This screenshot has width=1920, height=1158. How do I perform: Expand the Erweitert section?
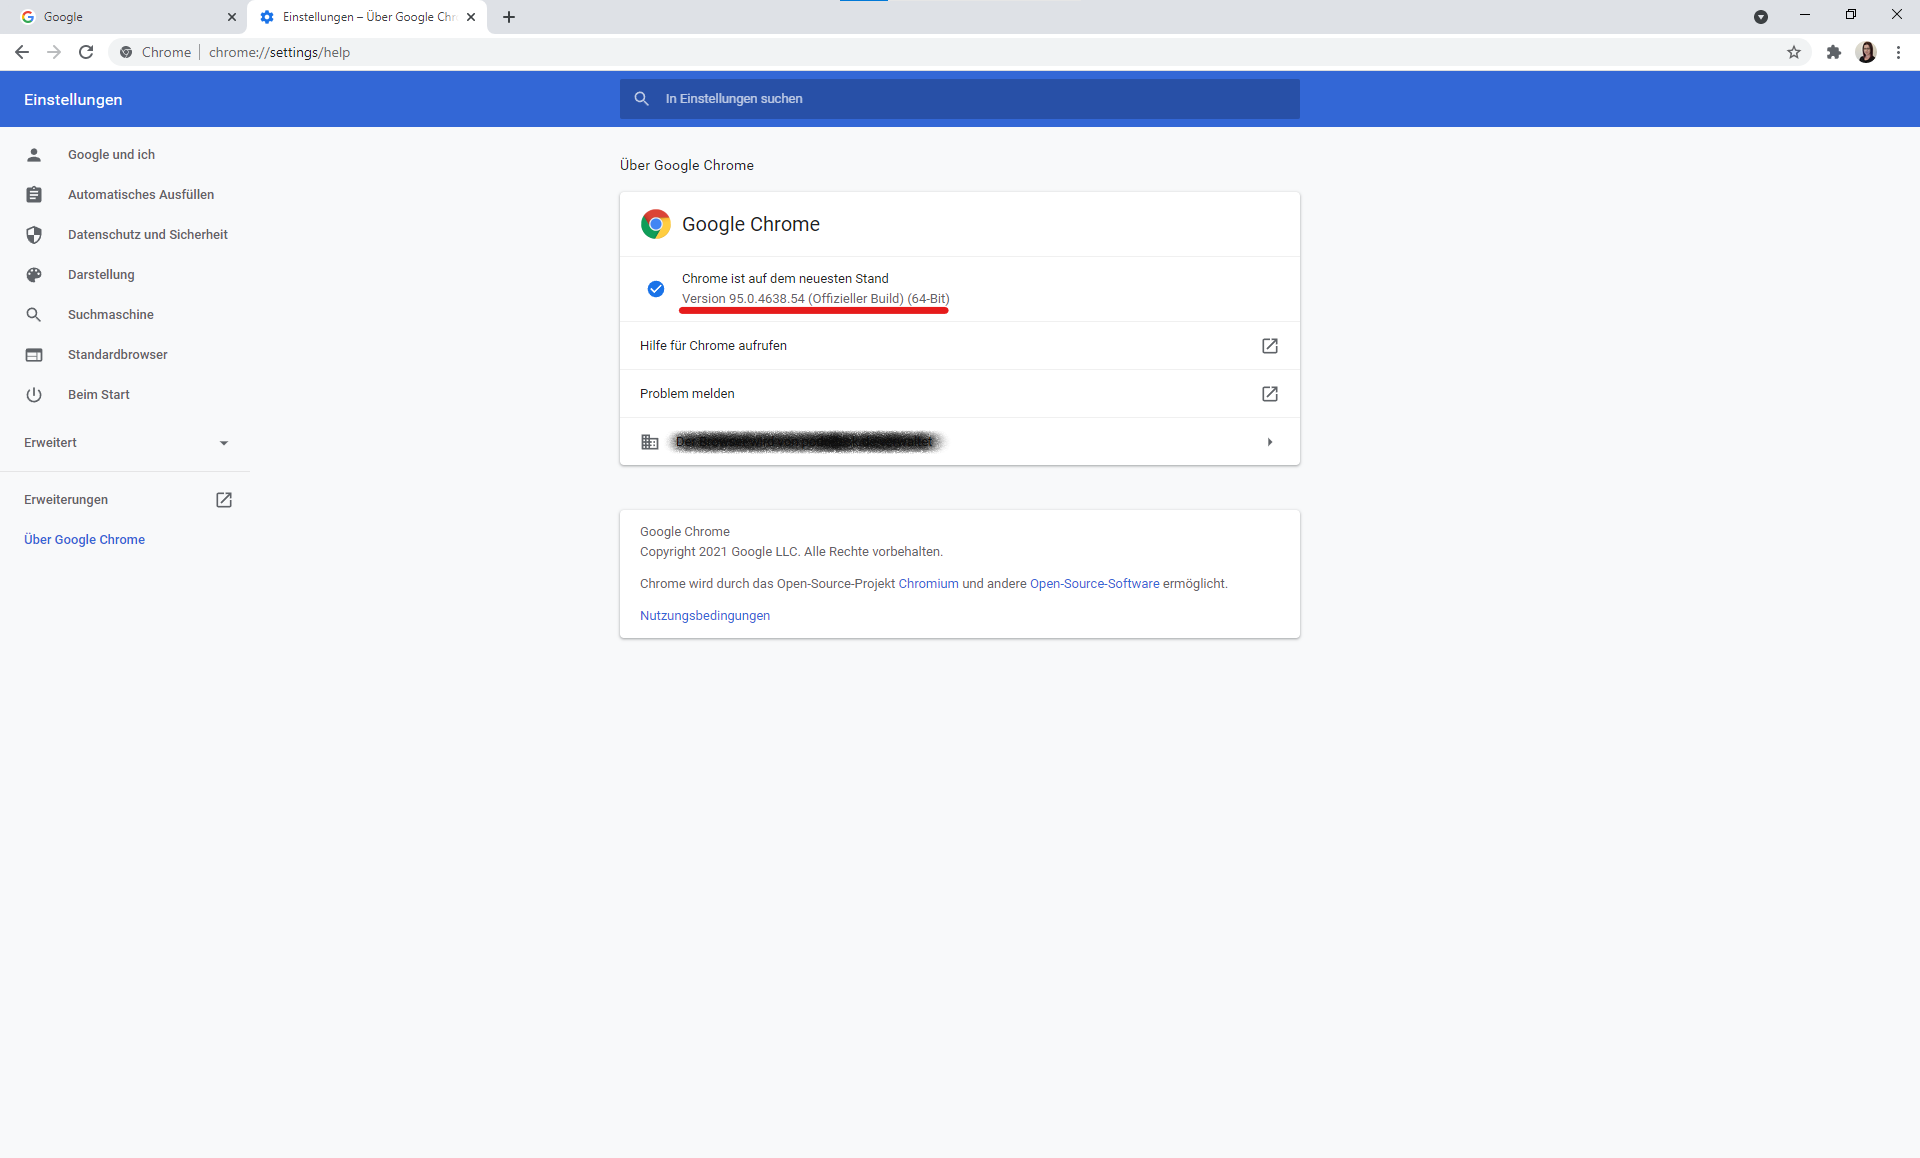click(126, 443)
